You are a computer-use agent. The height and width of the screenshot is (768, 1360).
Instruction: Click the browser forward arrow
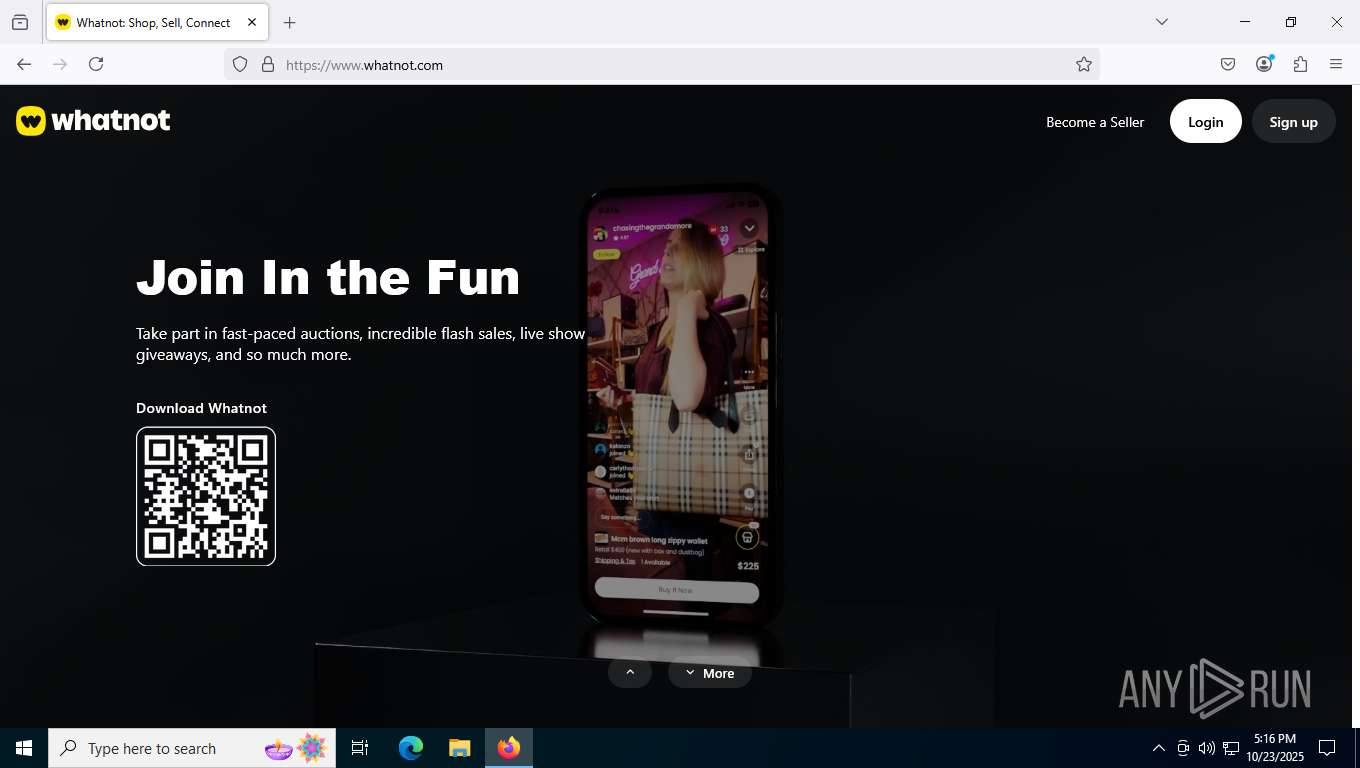(x=60, y=64)
